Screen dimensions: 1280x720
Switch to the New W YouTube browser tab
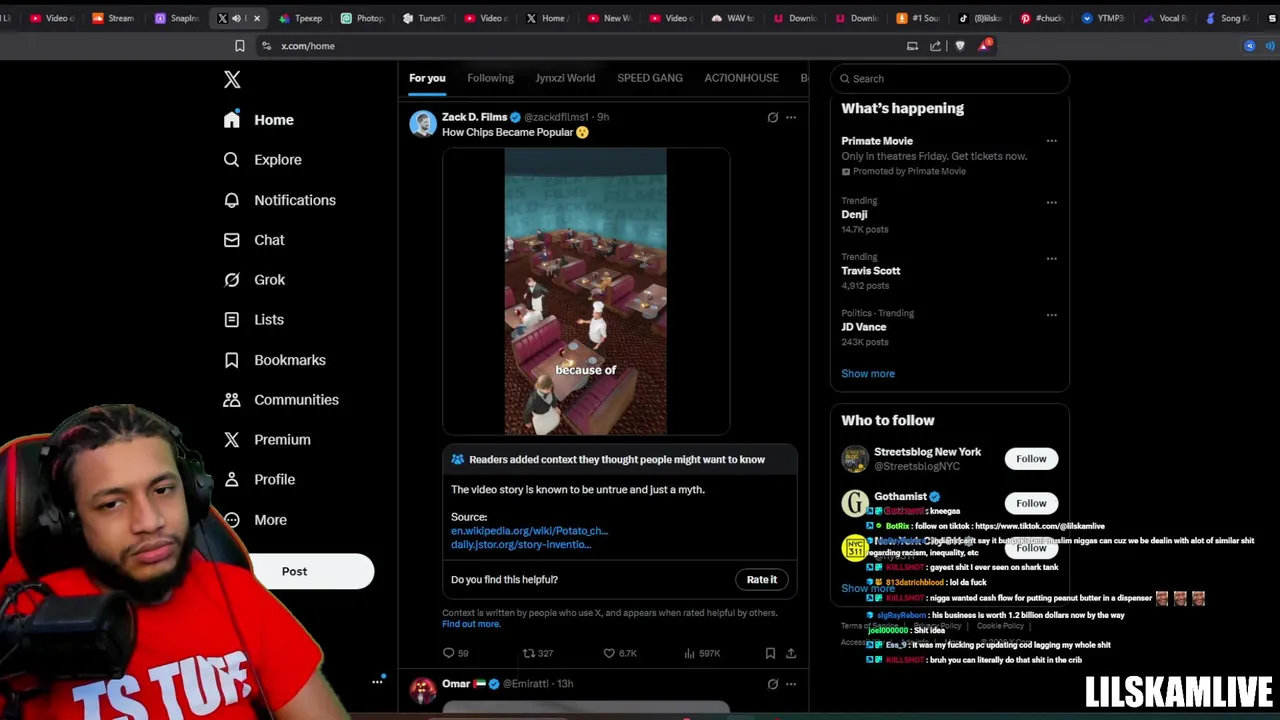pyautogui.click(x=610, y=18)
